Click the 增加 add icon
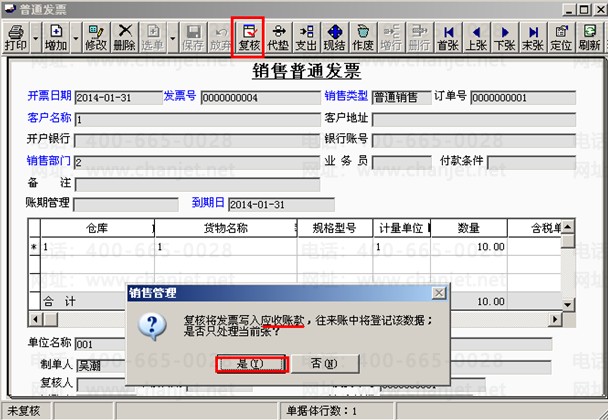Screen dimensions: 608x420 (x=56, y=38)
